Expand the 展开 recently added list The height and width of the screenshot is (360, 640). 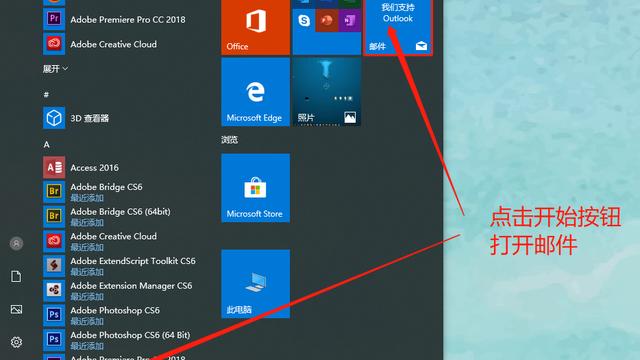coord(55,69)
